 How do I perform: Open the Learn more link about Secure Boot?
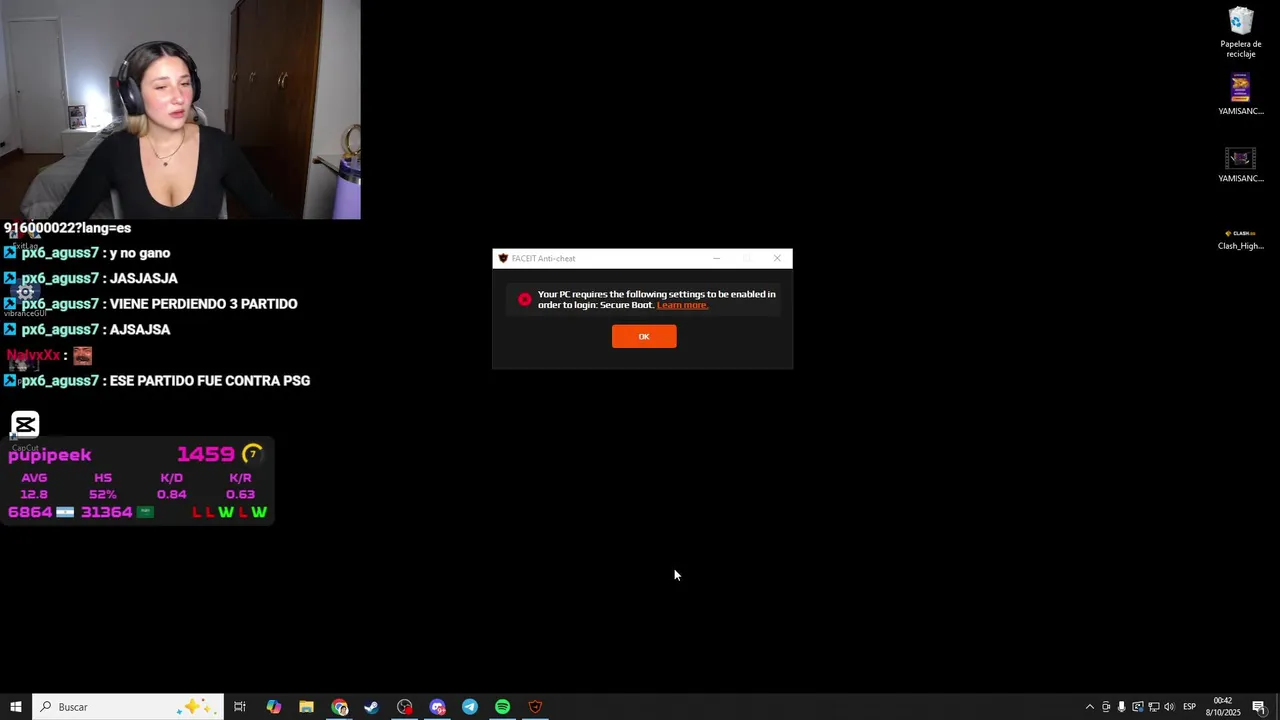pyautogui.click(x=682, y=305)
